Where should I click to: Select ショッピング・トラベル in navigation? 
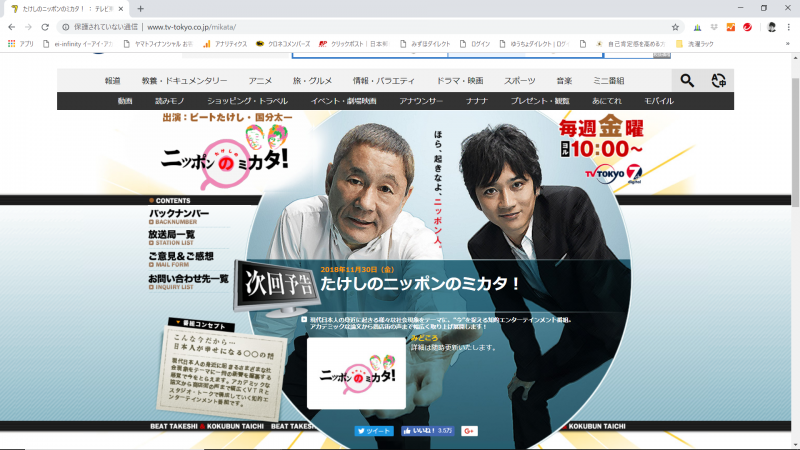click(x=247, y=101)
